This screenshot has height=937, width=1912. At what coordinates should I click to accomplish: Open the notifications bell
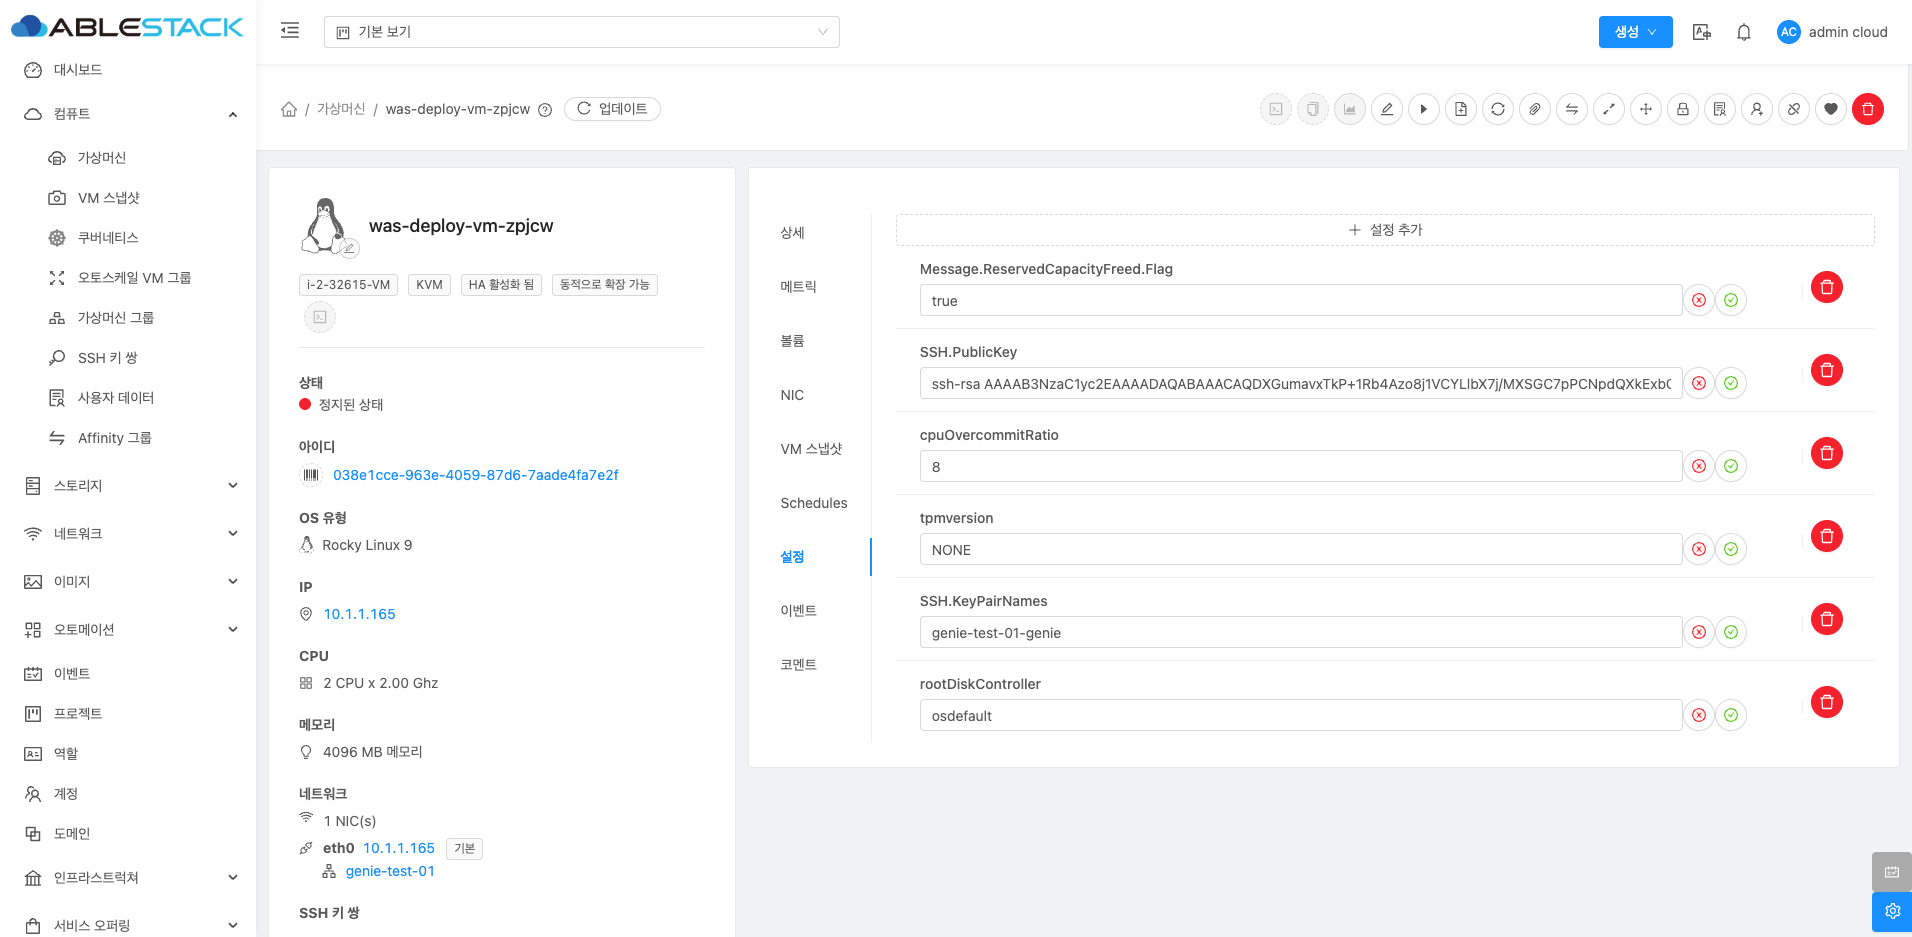[x=1743, y=32]
